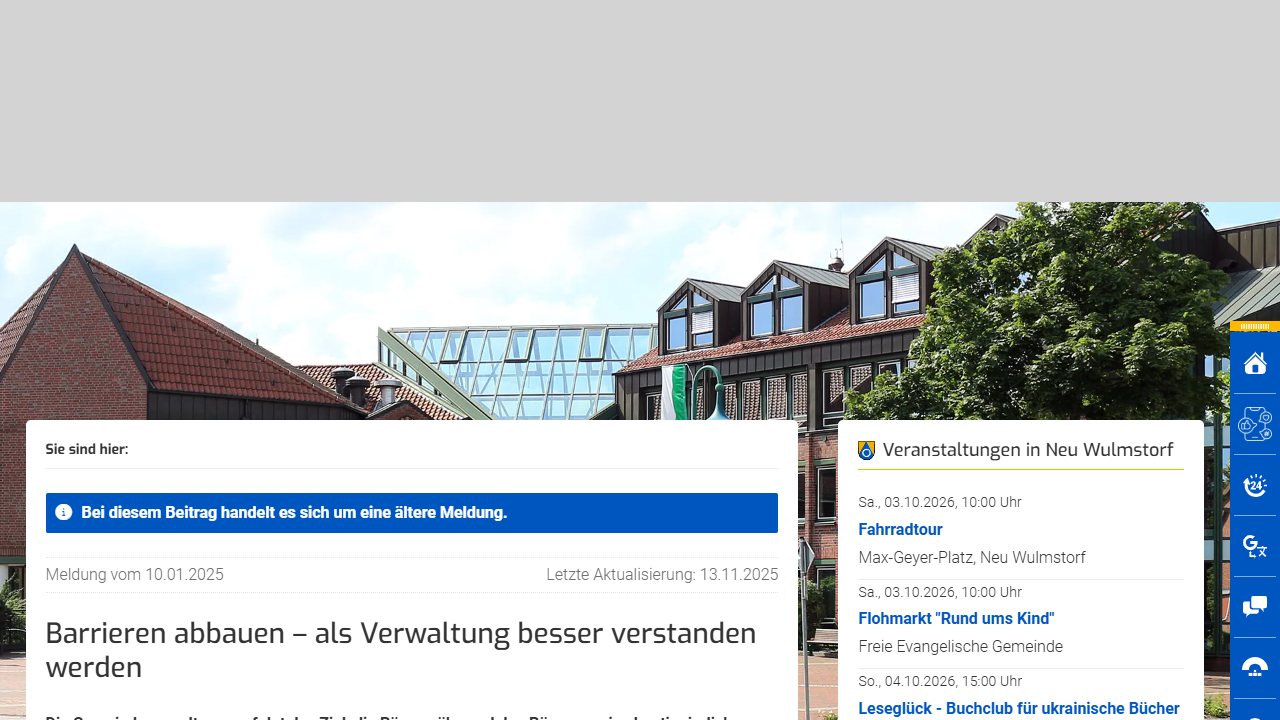Image resolution: width=1280 pixels, height=720 pixels.
Task: Open the chat bubbles icon in the sidebar
Action: 1255,607
